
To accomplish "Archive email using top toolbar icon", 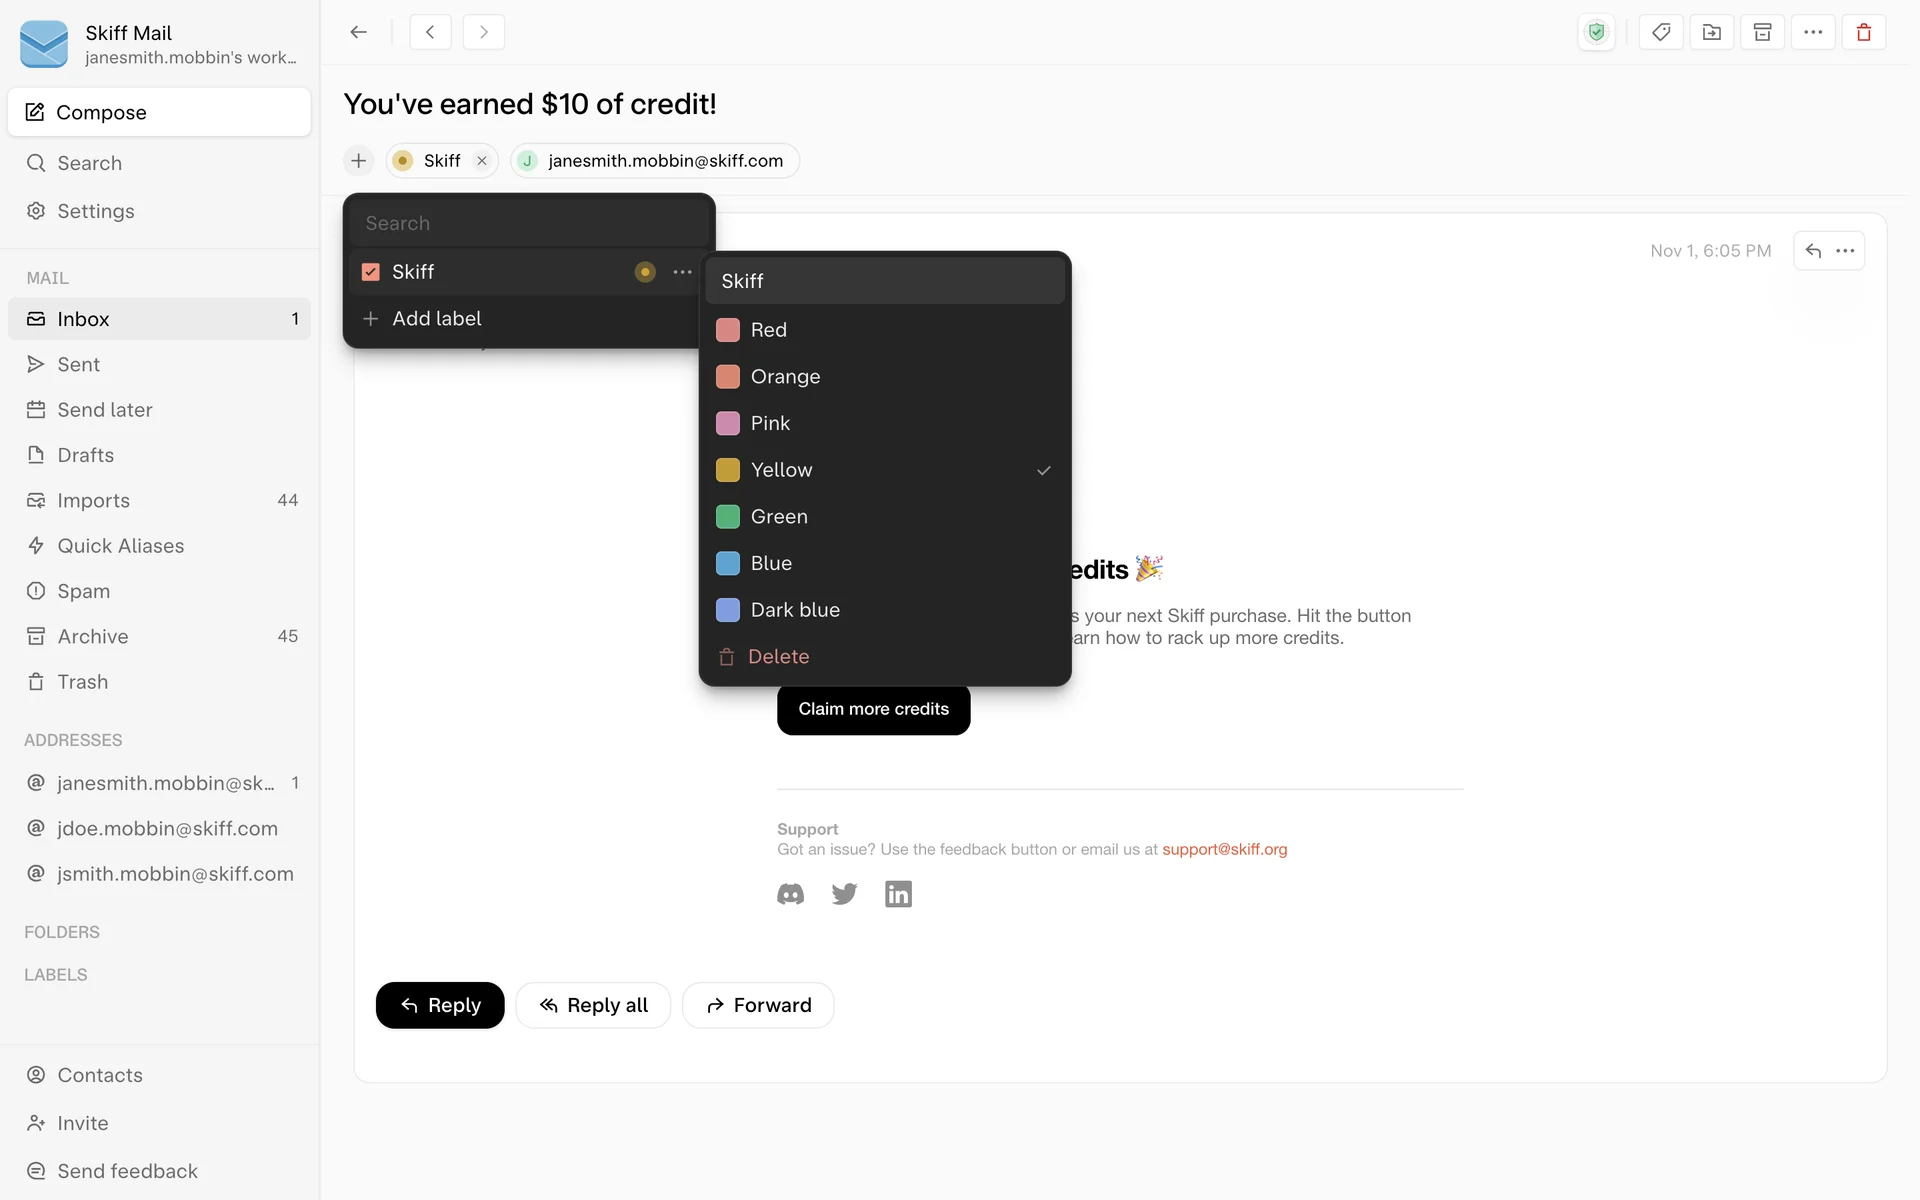I will [x=1763, y=32].
